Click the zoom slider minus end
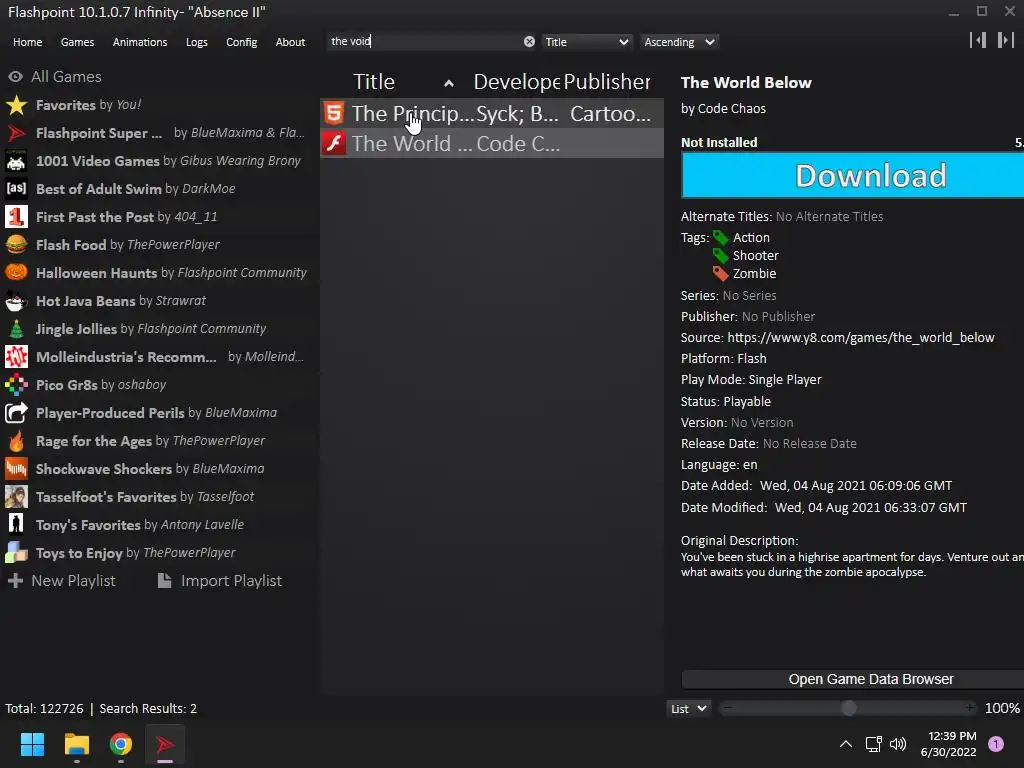 (x=728, y=708)
